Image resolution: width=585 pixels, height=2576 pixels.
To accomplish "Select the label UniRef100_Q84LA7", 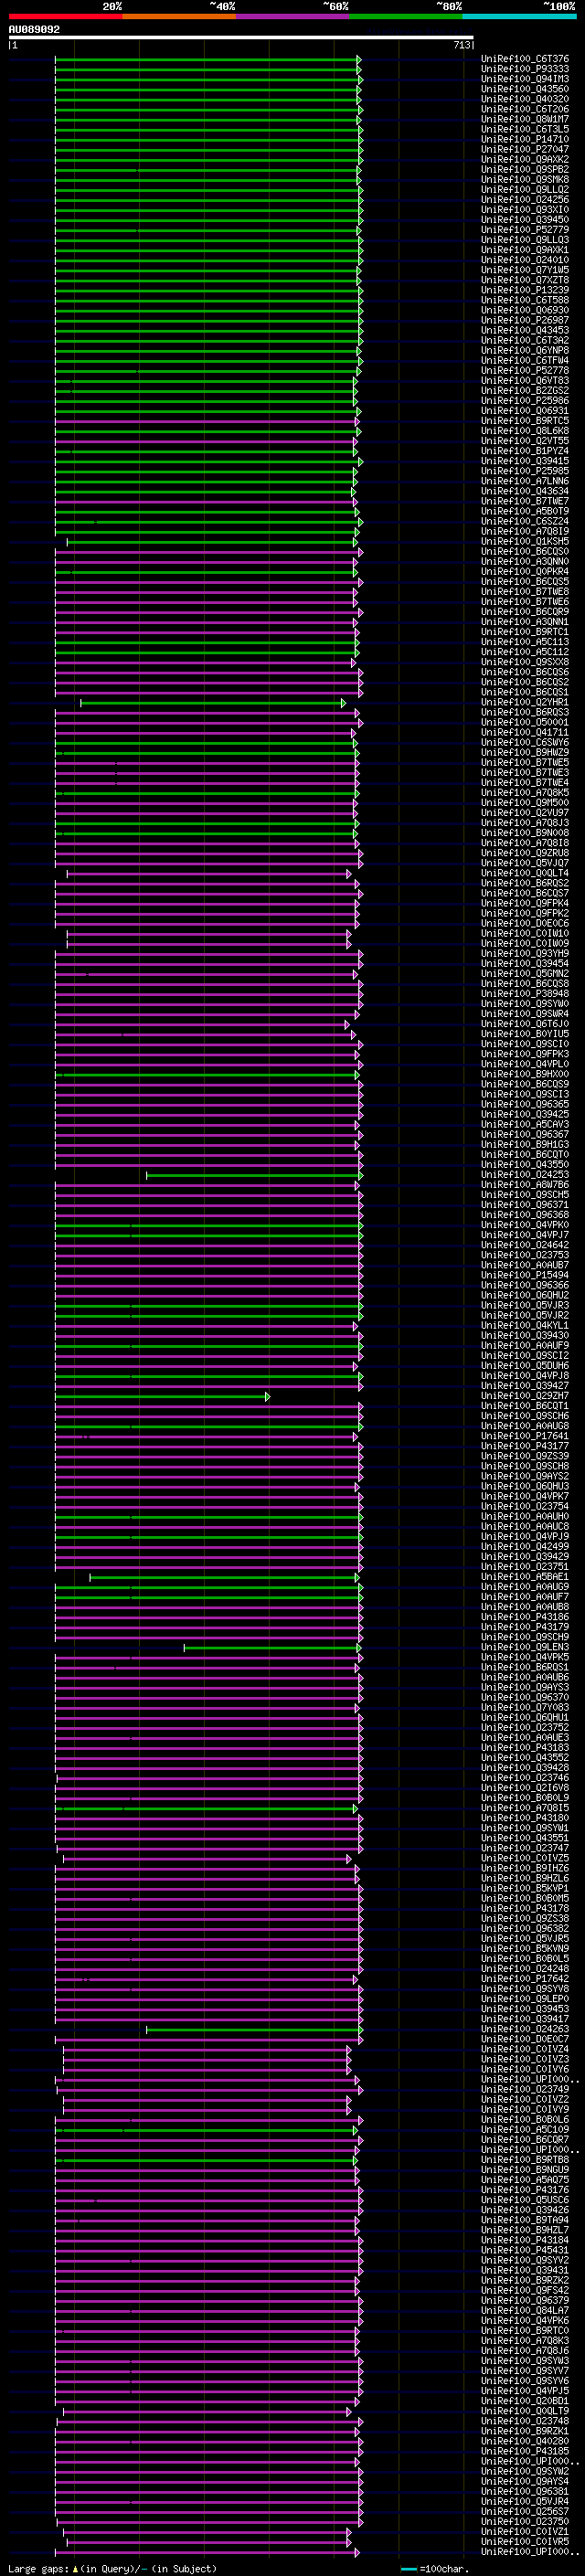I will (525, 2311).
